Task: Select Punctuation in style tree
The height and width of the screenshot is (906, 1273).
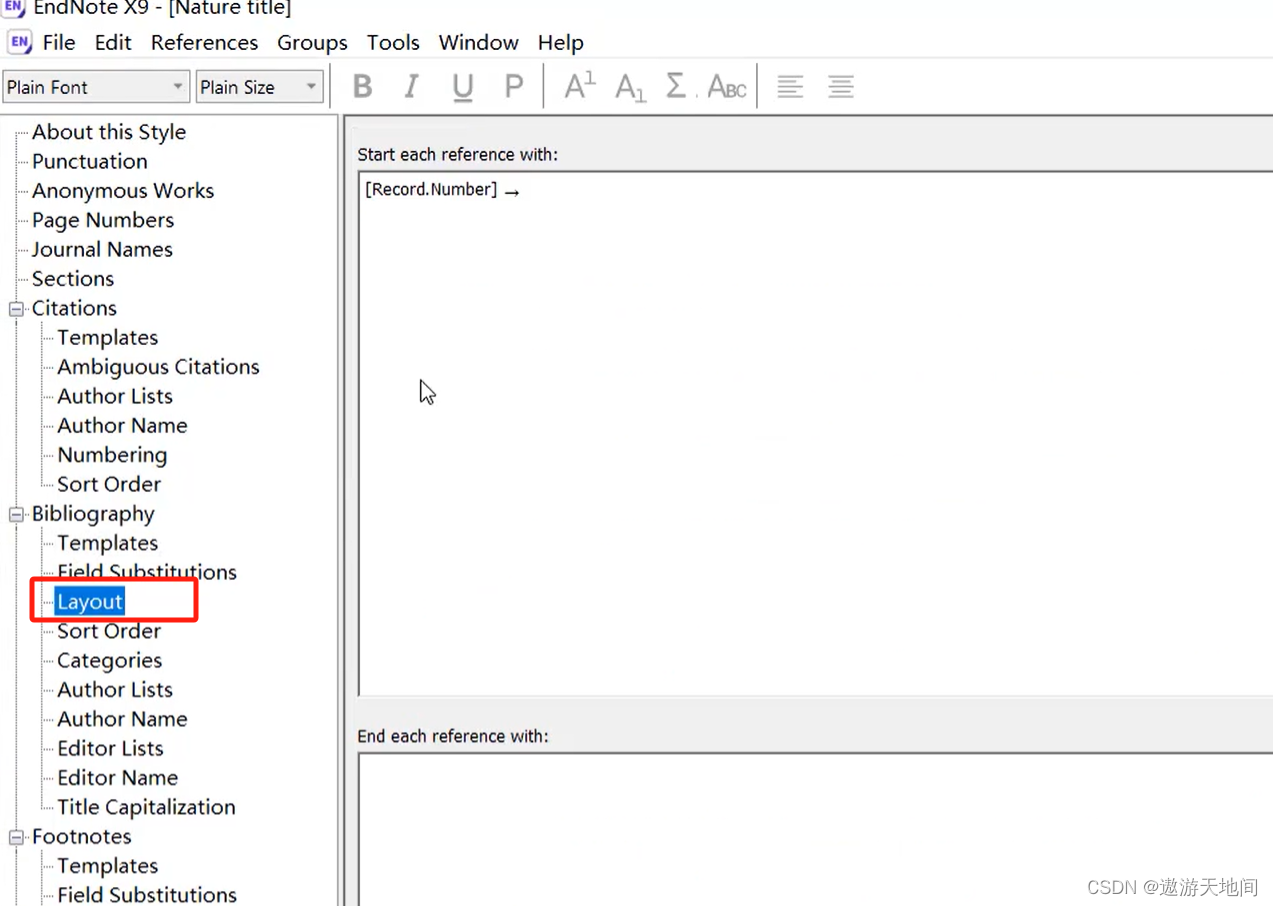Action: click(x=90, y=161)
